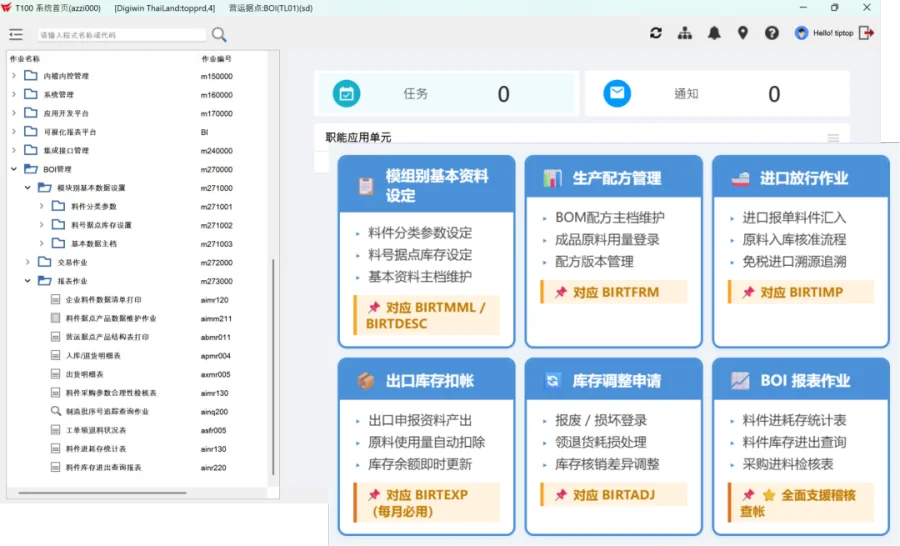This screenshot has width=900, height=546.
Task: Open the 职能应用单元 panel menu icon
Action: 833,138
